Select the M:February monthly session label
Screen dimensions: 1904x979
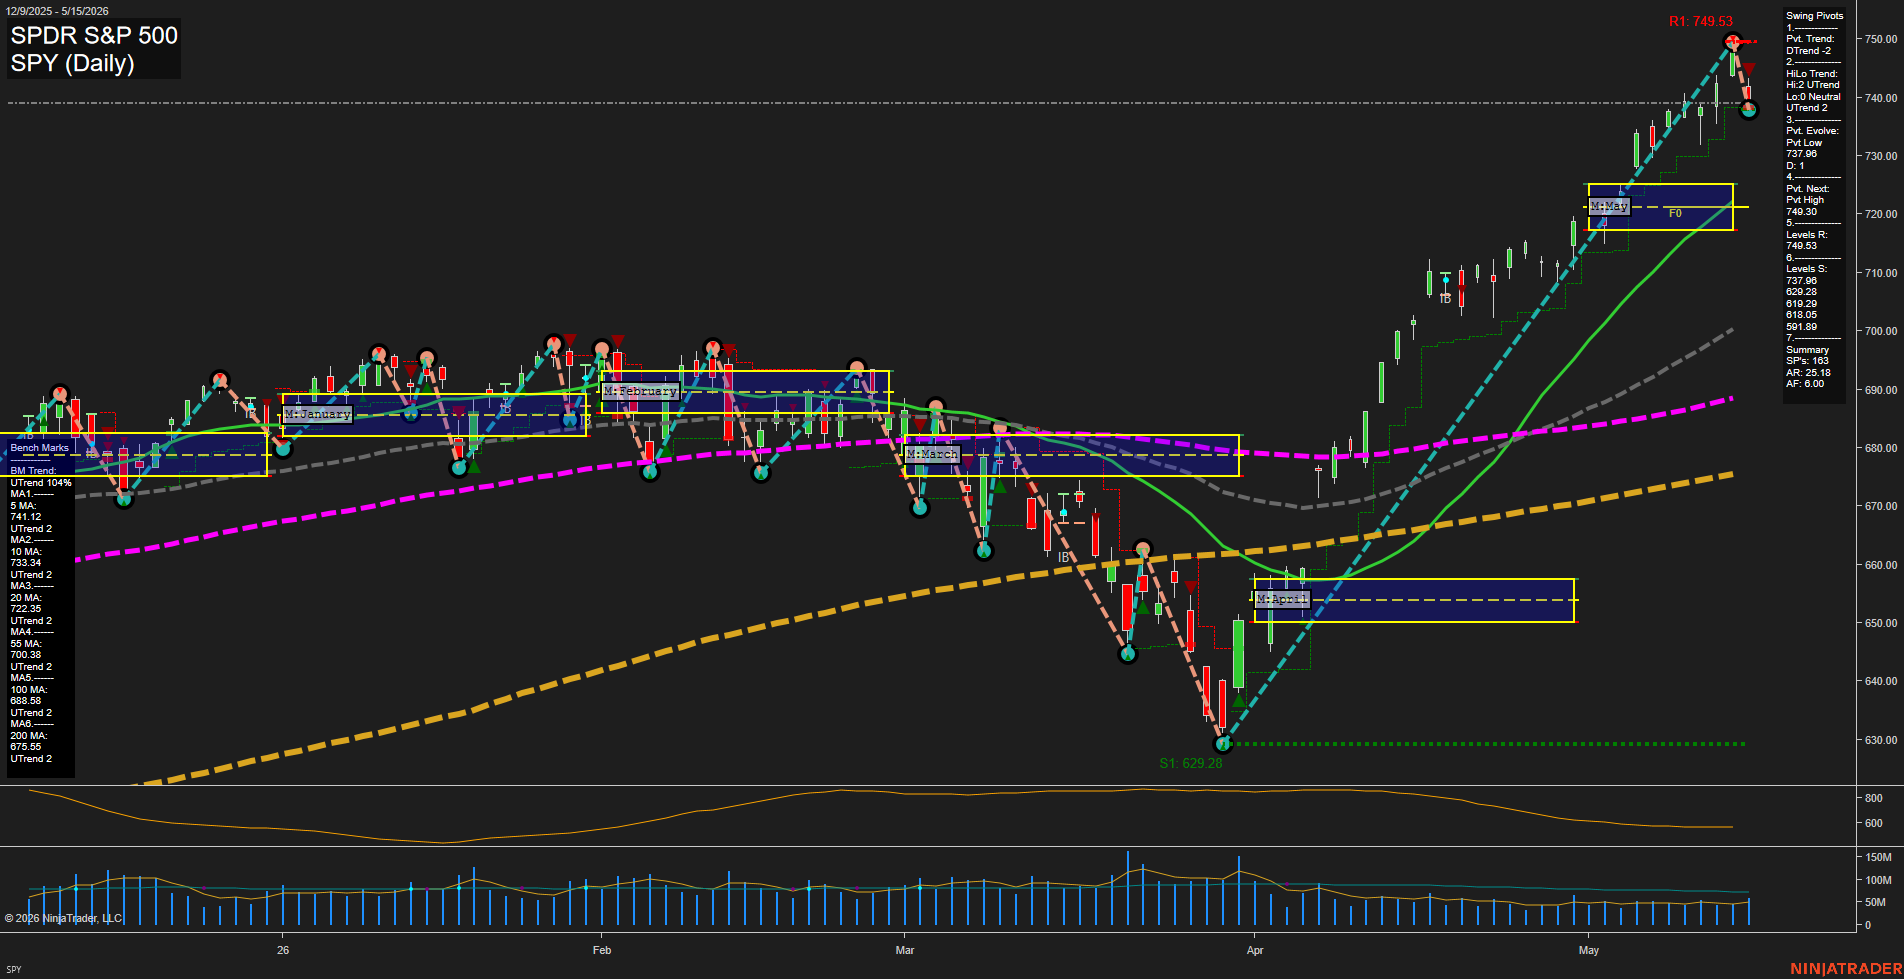click(640, 391)
